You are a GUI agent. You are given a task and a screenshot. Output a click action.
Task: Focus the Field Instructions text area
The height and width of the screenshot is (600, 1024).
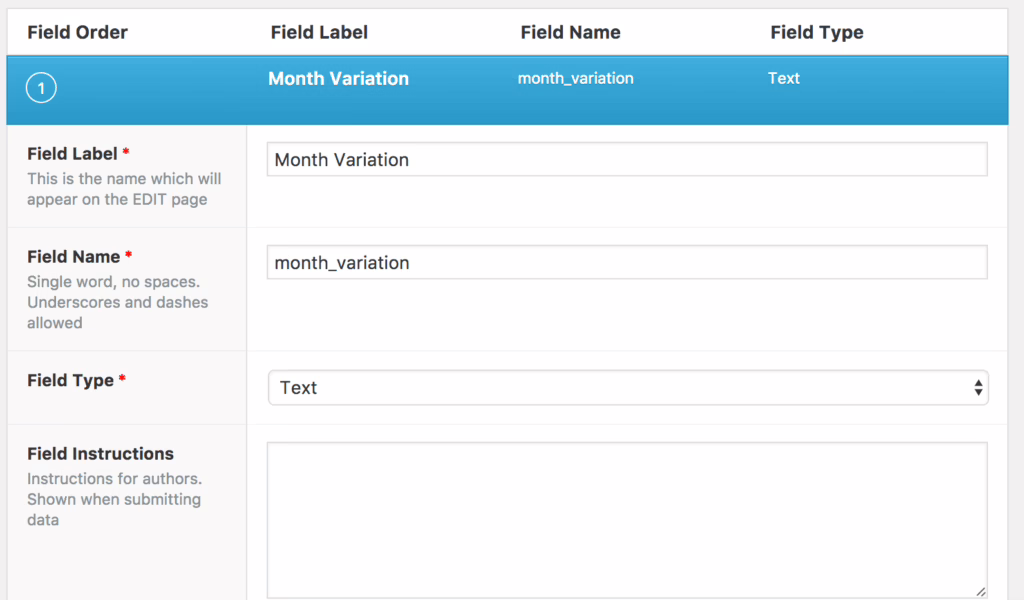point(627,520)
